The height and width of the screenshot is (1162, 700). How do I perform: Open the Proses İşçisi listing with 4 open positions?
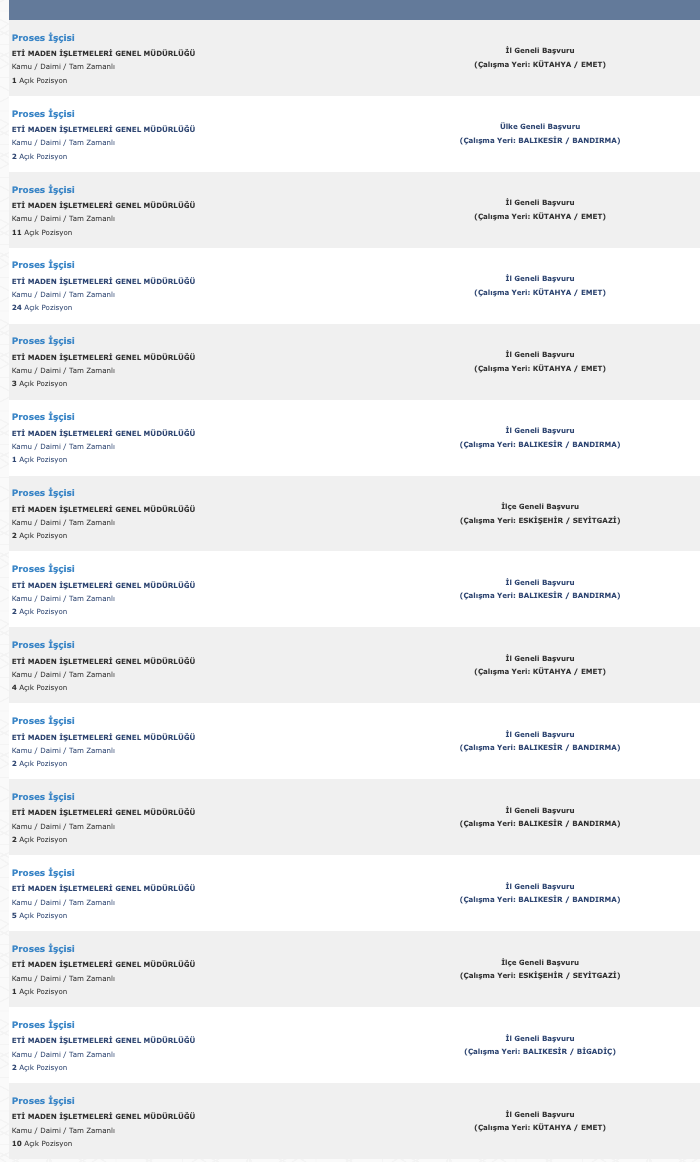point(43,645)
